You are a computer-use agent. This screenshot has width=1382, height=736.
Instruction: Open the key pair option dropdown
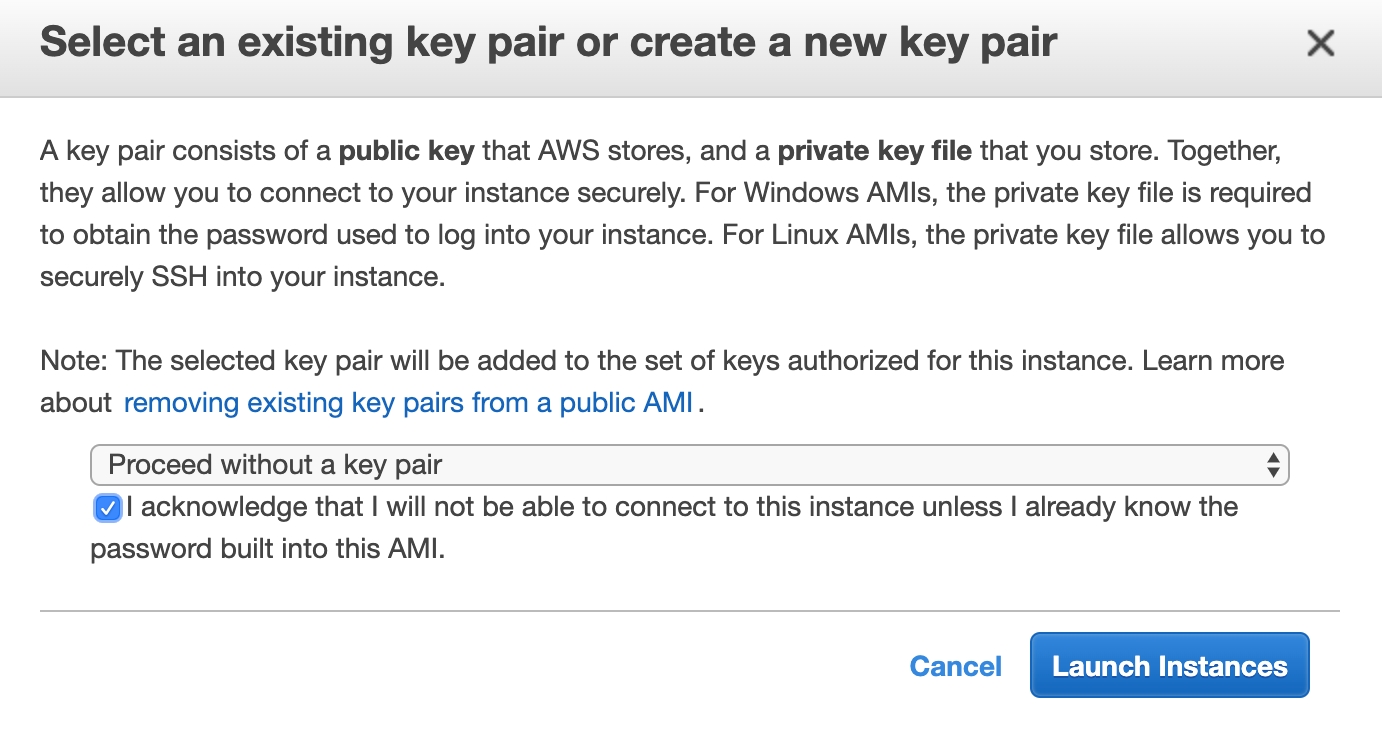click(689, 465)
